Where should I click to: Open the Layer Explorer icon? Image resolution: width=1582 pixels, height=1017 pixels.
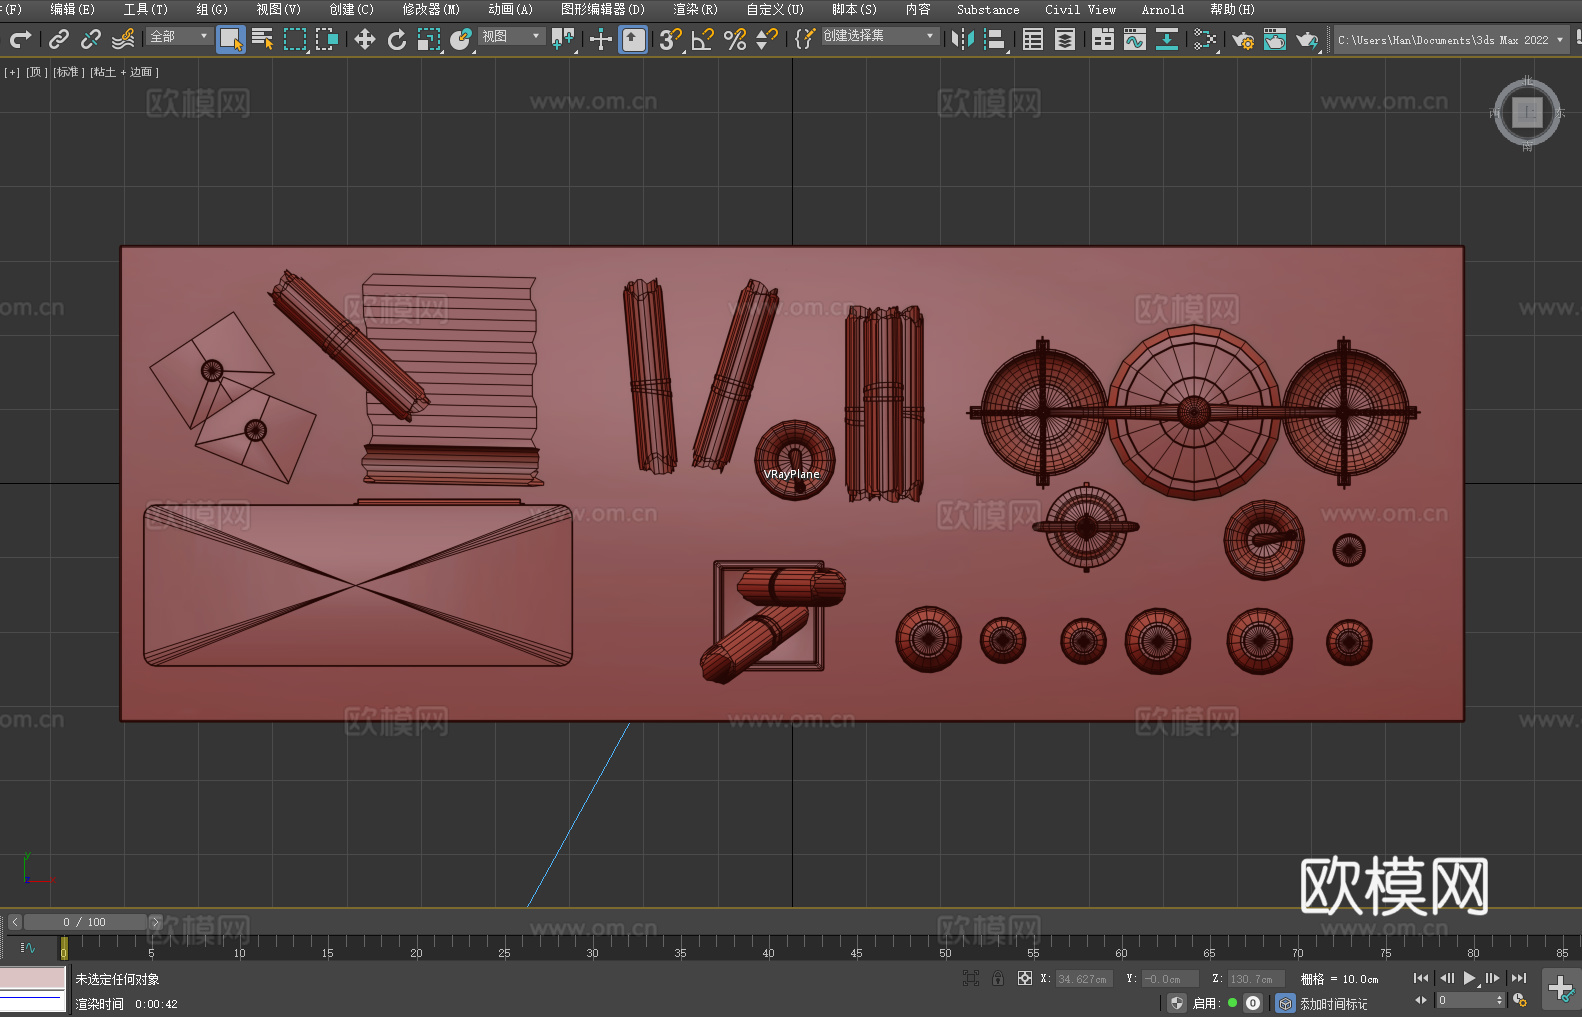[x=1065, y=39]
